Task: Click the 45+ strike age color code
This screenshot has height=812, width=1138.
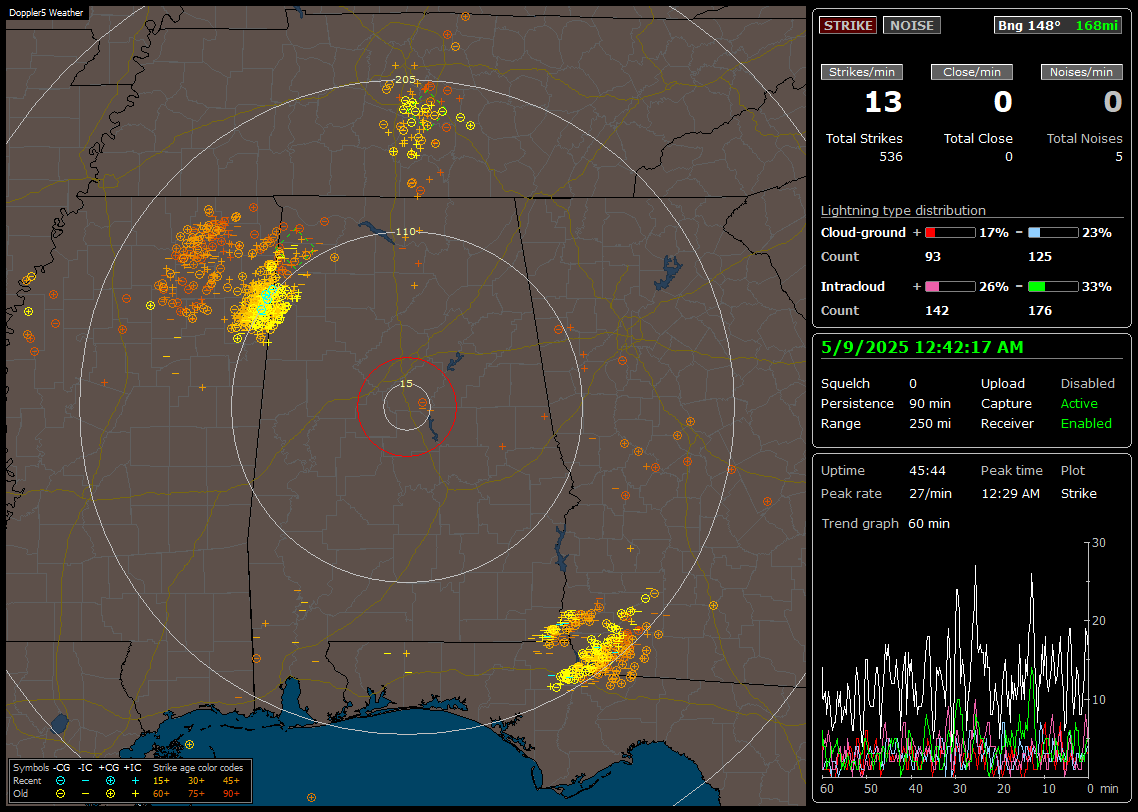Action: [231, 781]
